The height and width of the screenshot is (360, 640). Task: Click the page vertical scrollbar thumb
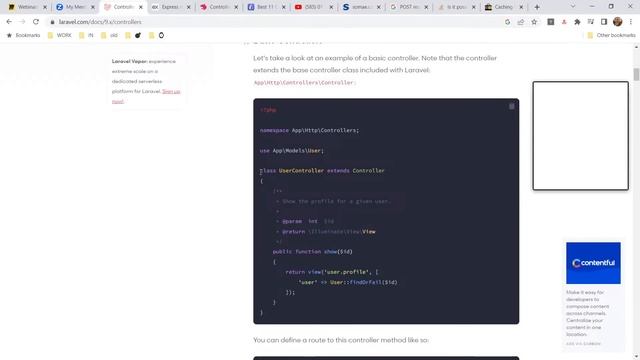pos(636,75)
